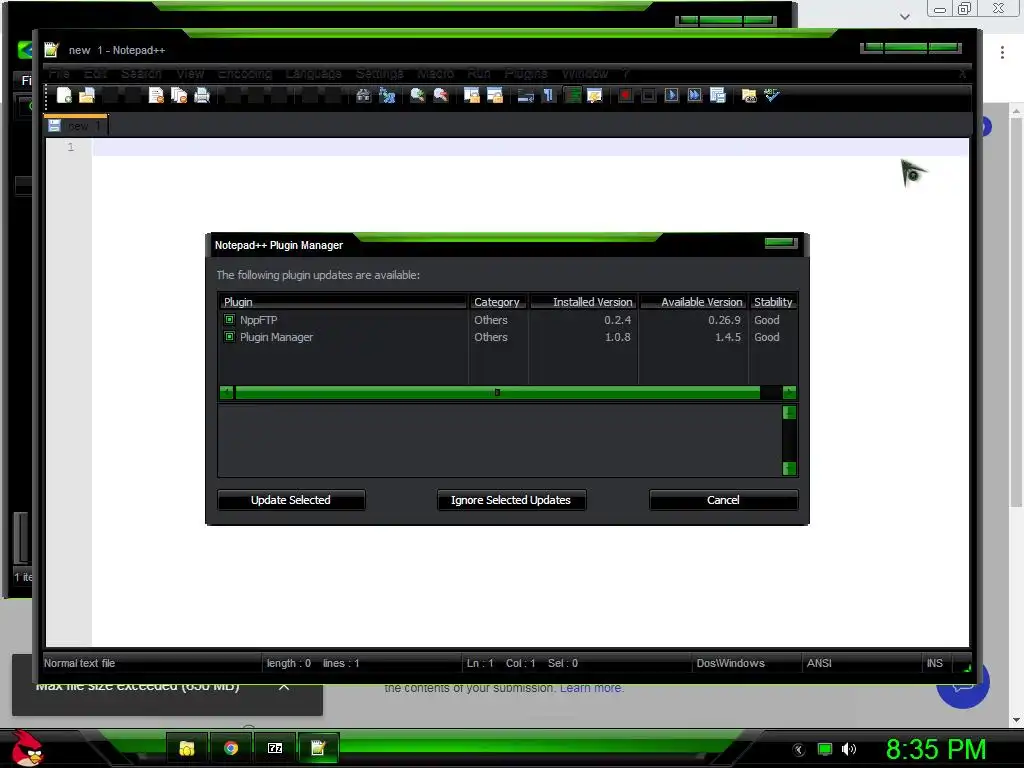Open the Language menu
Viewport: 1024px width, 768px height.
[313, 73]
